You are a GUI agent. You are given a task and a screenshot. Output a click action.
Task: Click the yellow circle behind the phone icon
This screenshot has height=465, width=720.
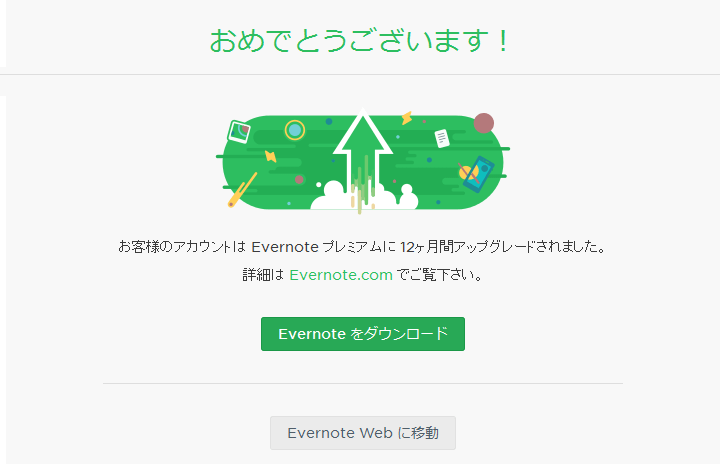tap(468, 173)
